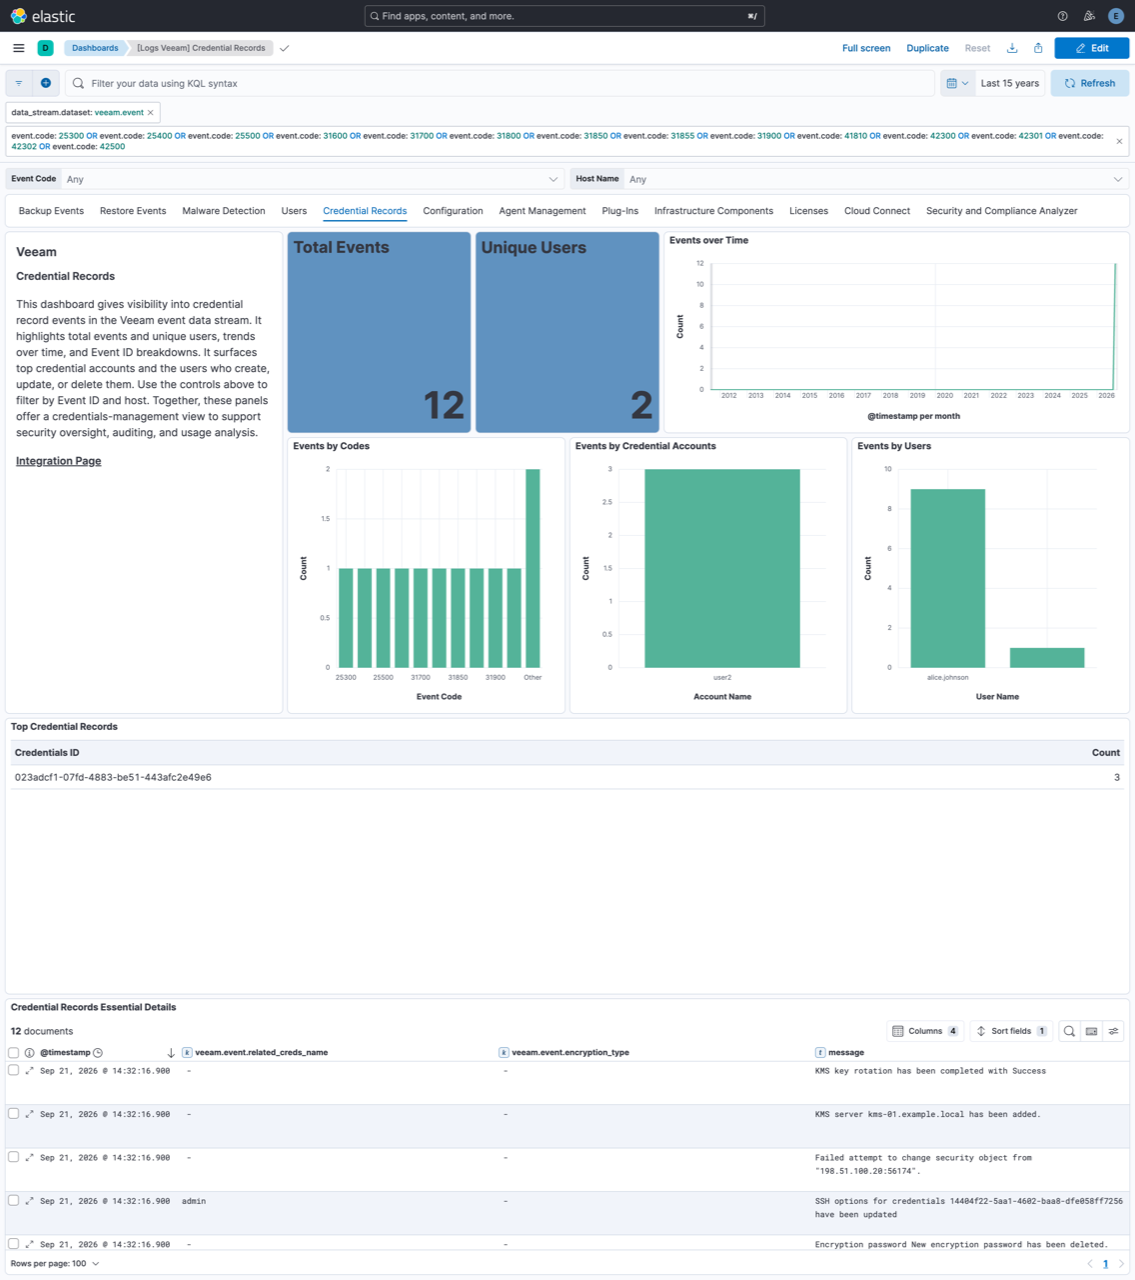
Task: Click the alice.johnson bar in Users chart
Action: coord(948,578)
